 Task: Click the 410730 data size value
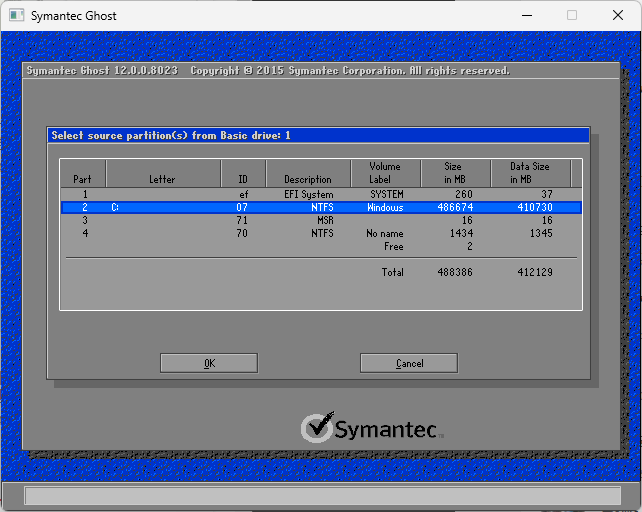tap(535, 207)
